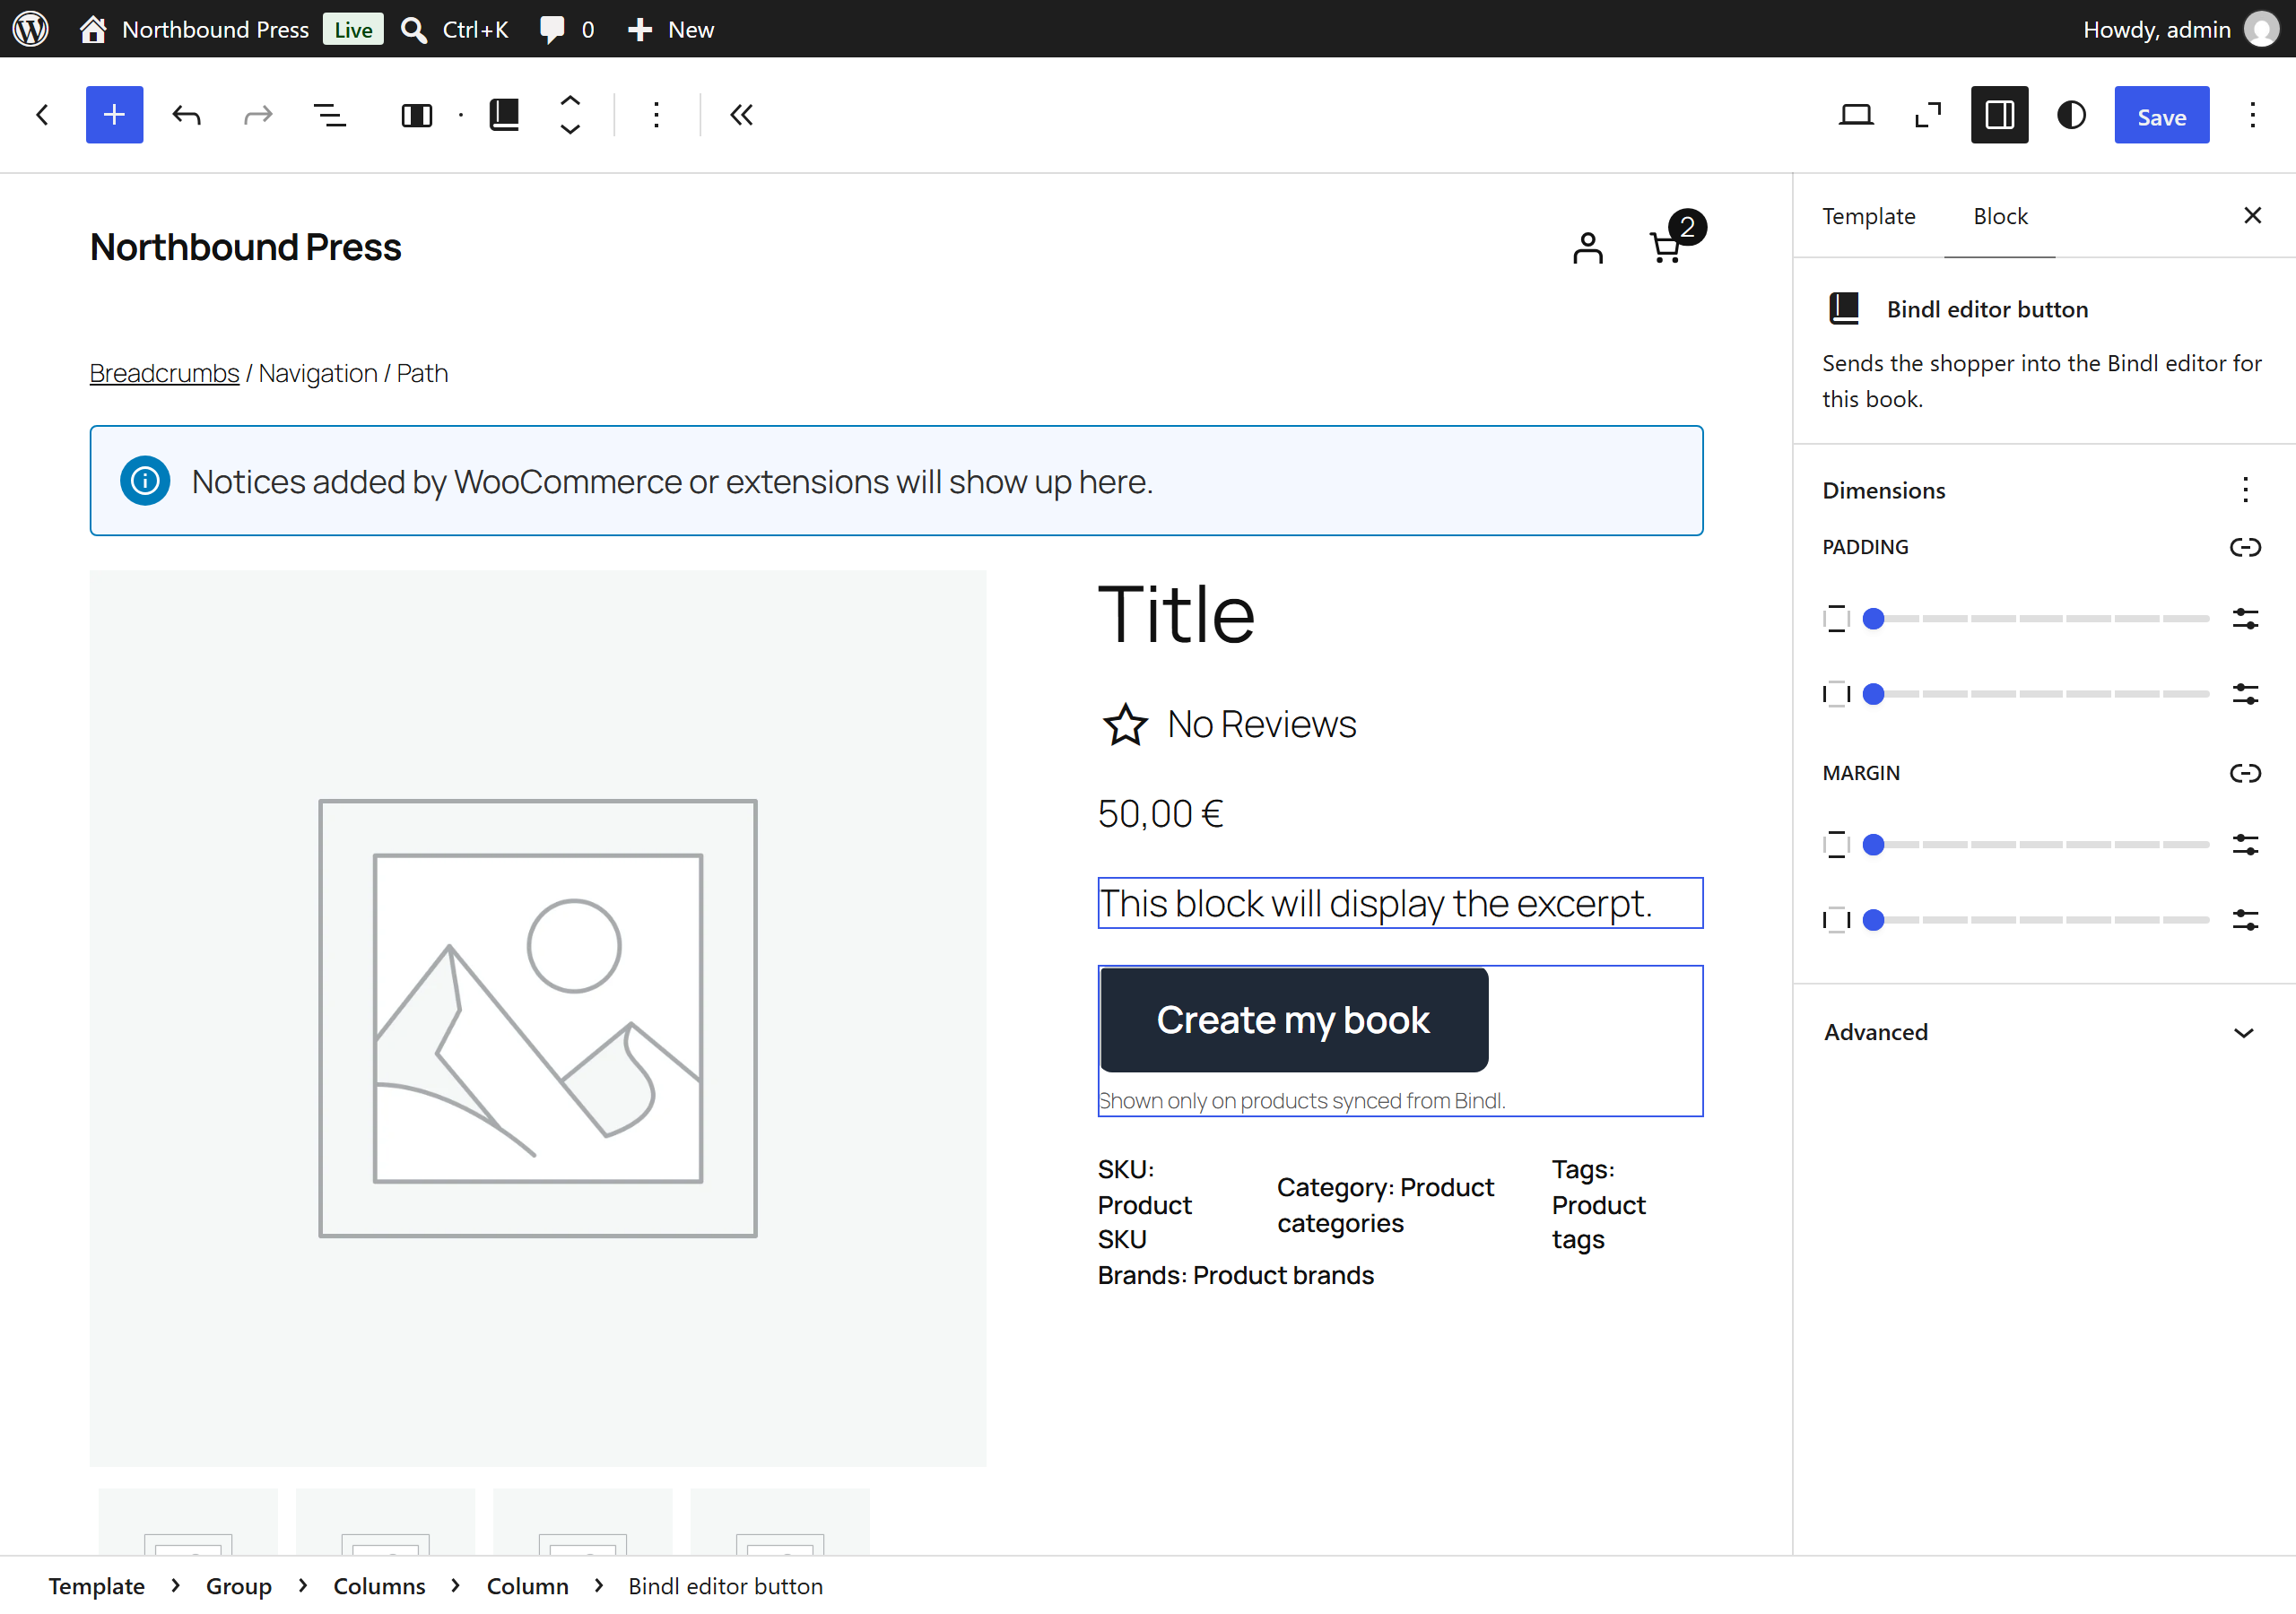Open Dimensions options three-dot menu
Screen dimensions: 2296x1614
tap(2245, 489)
